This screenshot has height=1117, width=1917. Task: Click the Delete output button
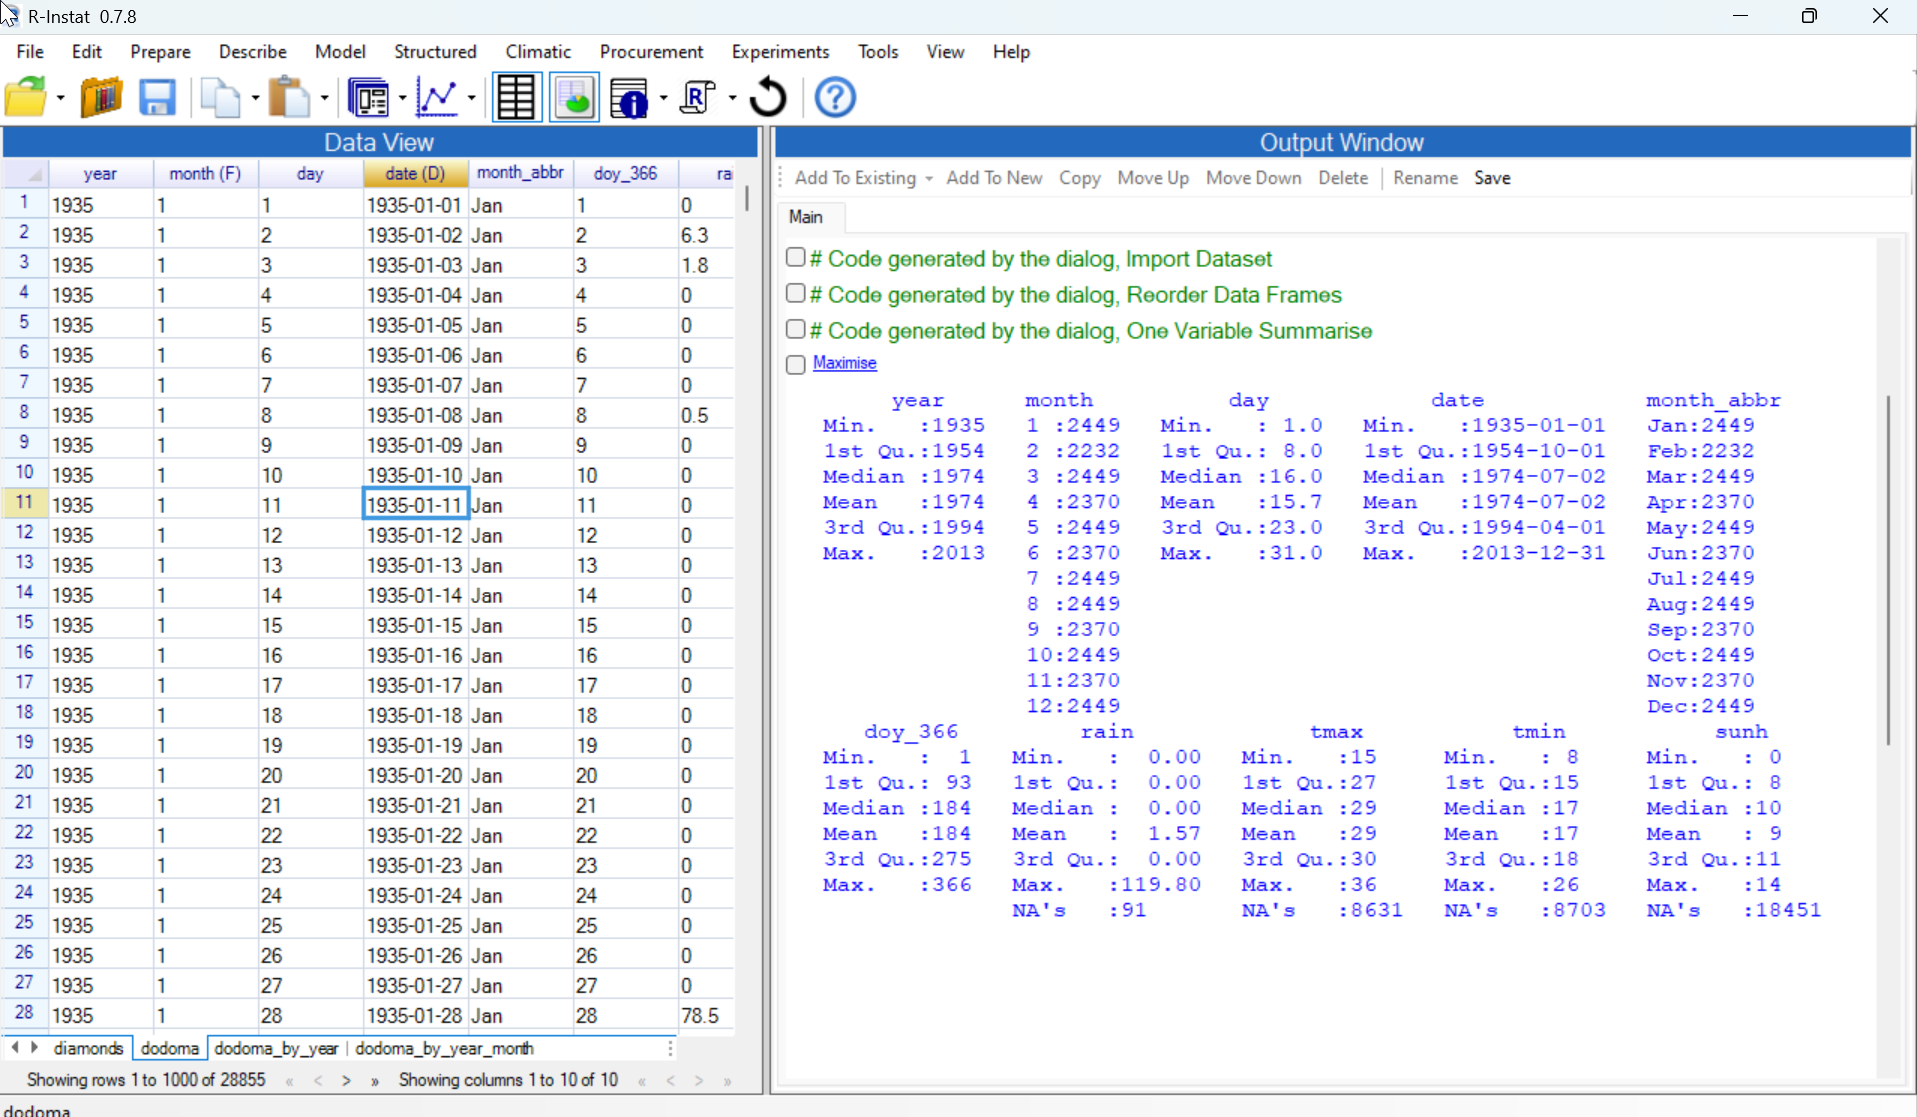(1343, 178)
